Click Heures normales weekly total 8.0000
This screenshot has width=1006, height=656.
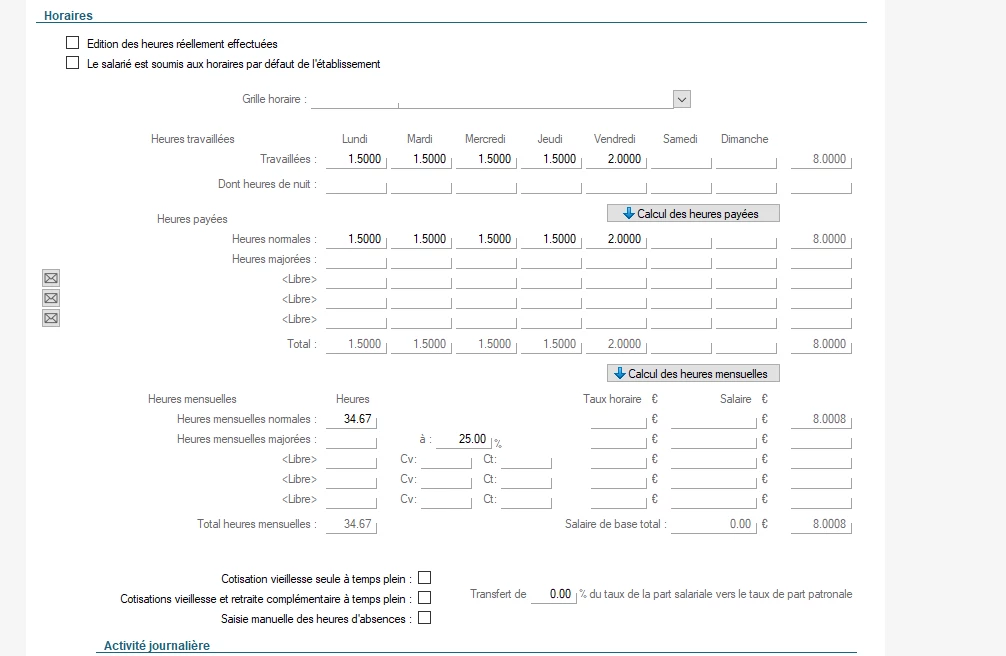pos(821,239)
